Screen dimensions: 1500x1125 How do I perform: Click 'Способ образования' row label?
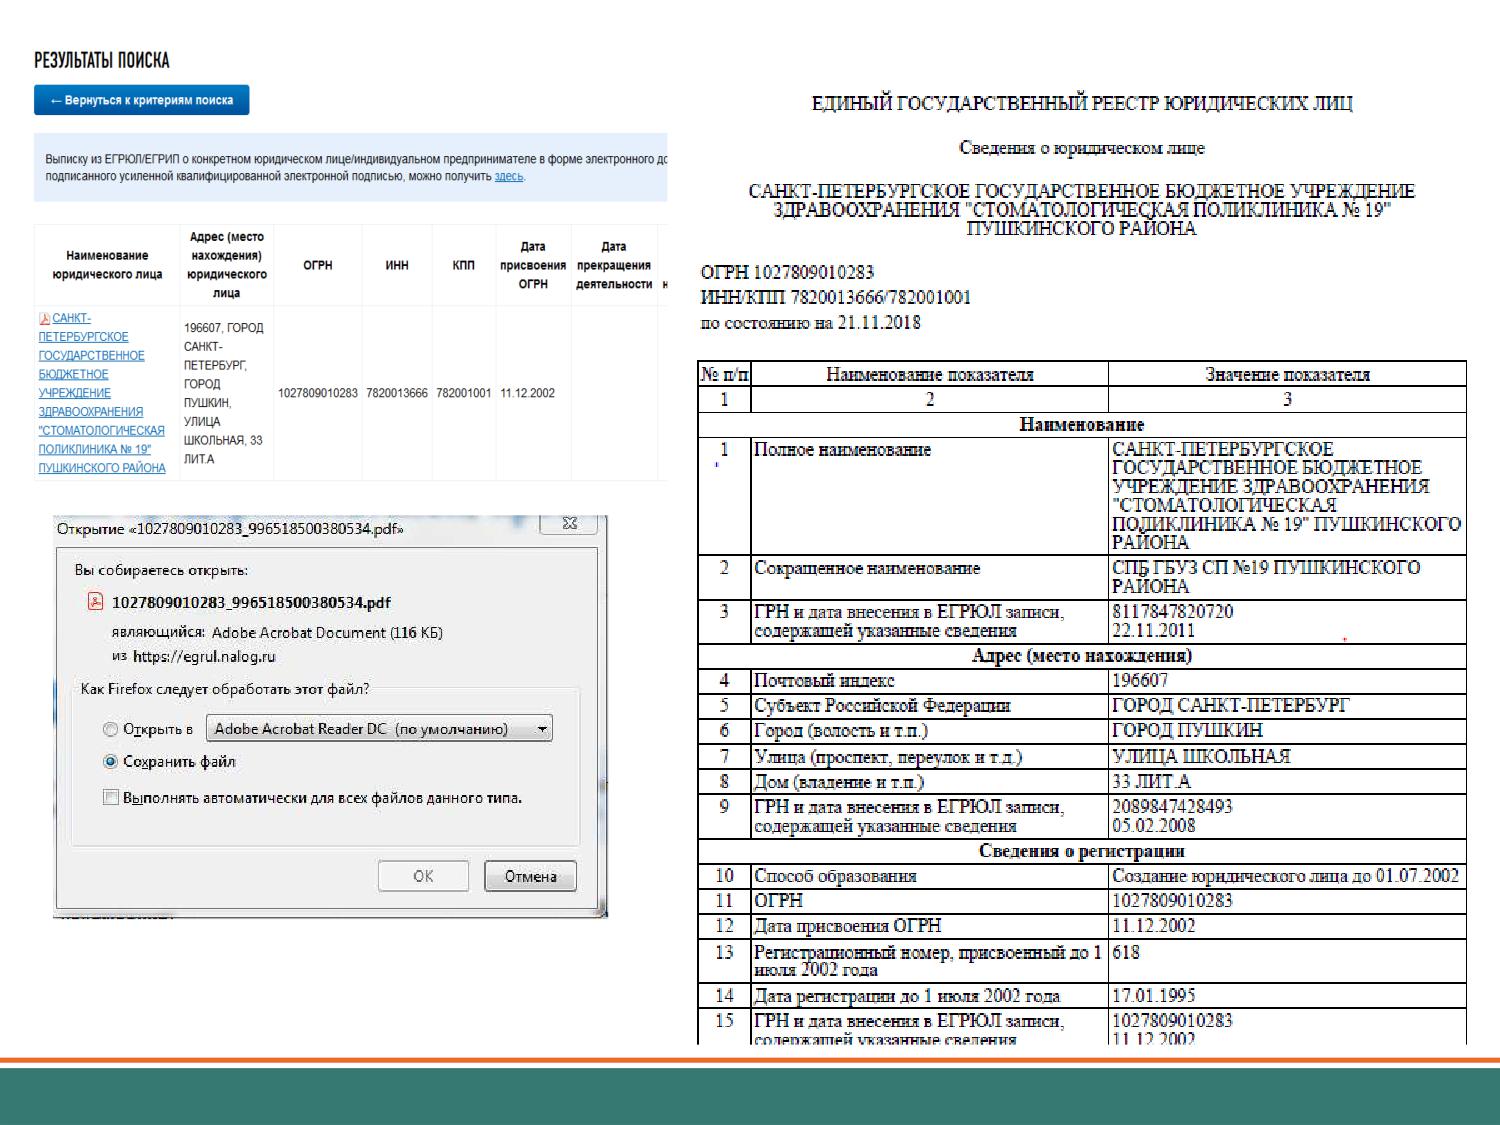click(x=835, y=876)
